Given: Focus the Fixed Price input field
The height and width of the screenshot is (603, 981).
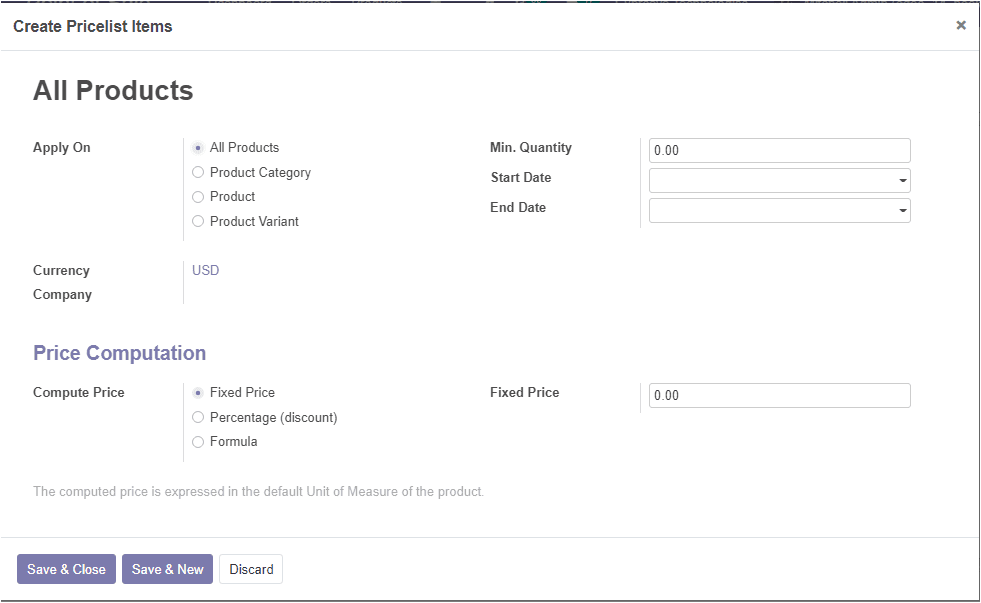Looking at the screenshot, I should (x=780, y=395).
